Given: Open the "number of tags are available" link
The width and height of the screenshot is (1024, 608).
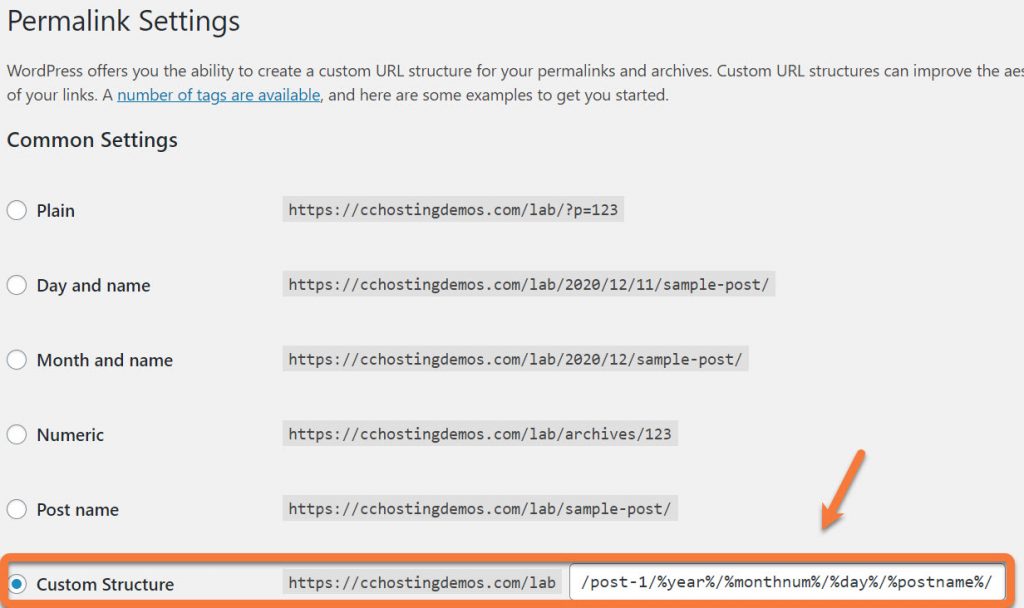Looking at the screenshot, I should tap(218, 95).
